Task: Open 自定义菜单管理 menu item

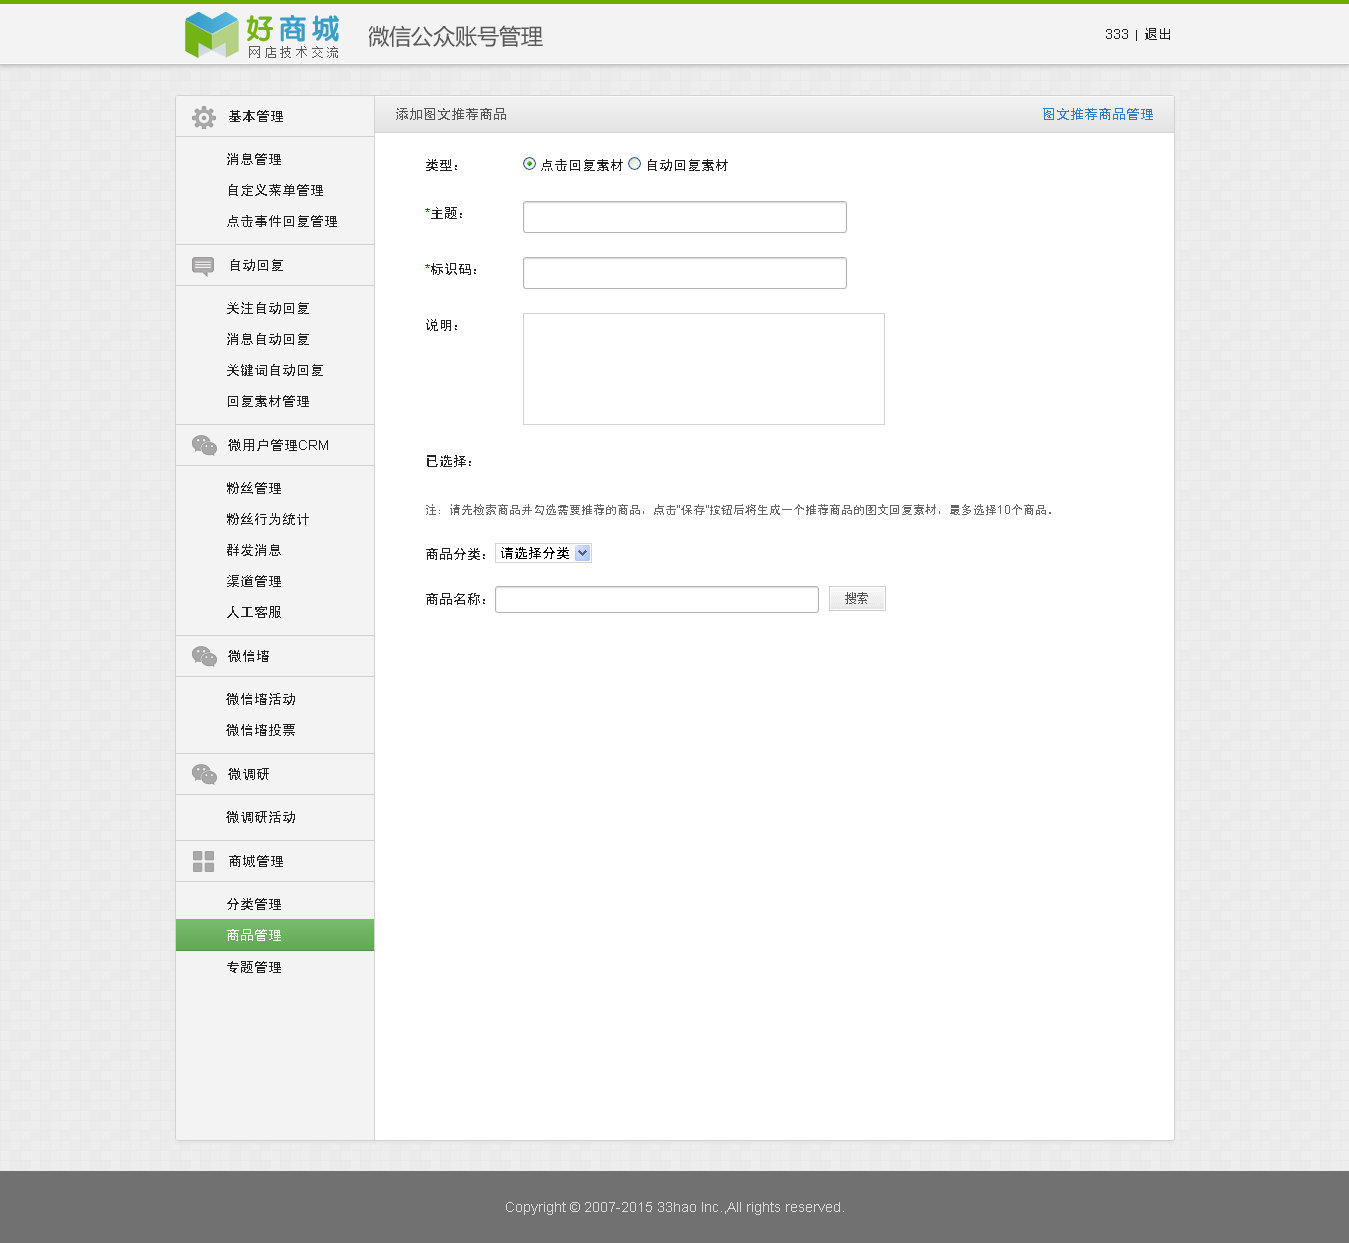Action: [x=275, y=190]
